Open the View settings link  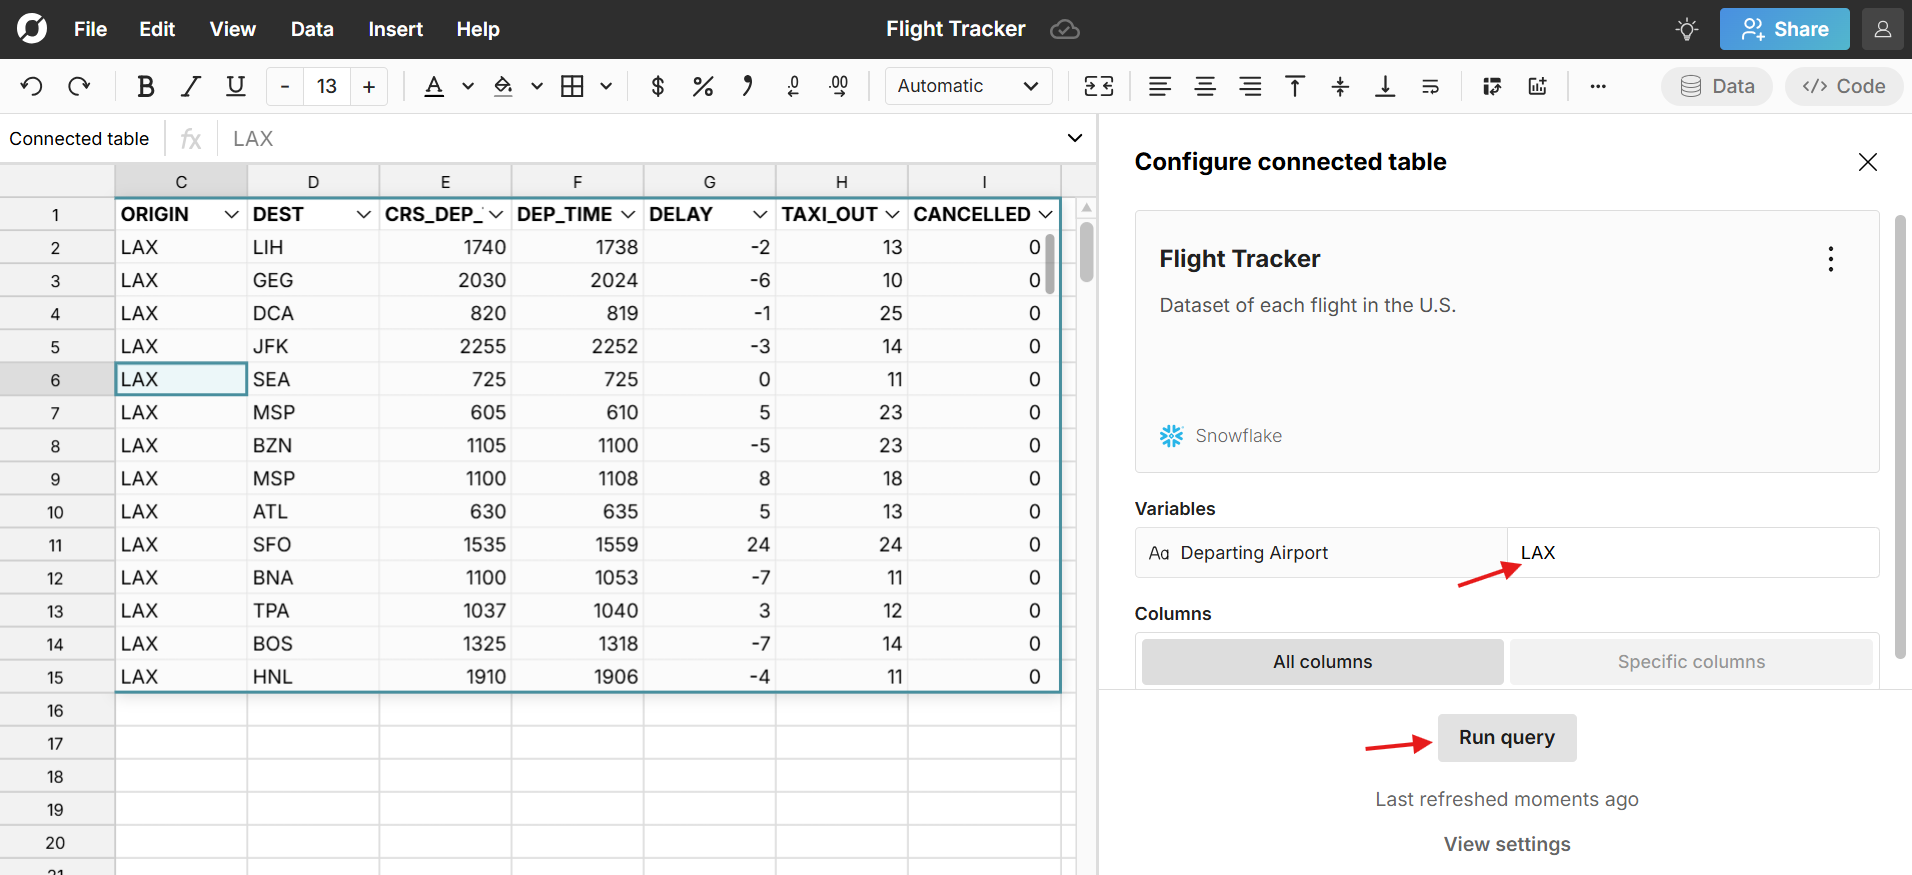coord(1506,844)
